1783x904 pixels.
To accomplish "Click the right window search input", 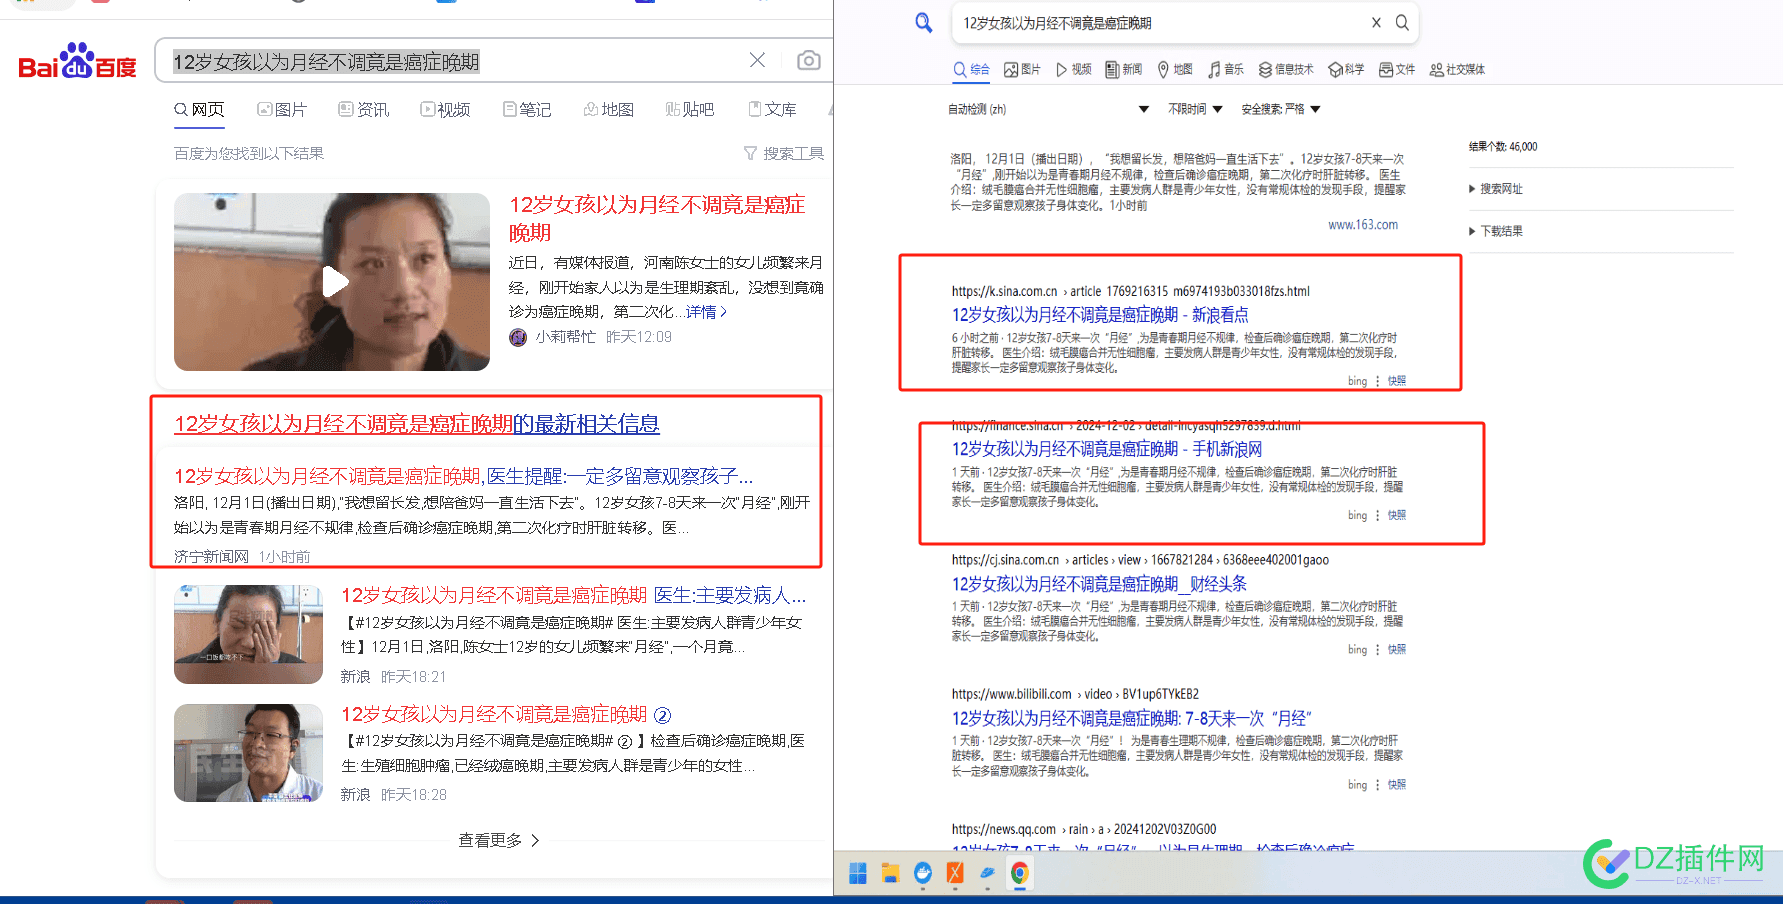I will point(1161,23).
